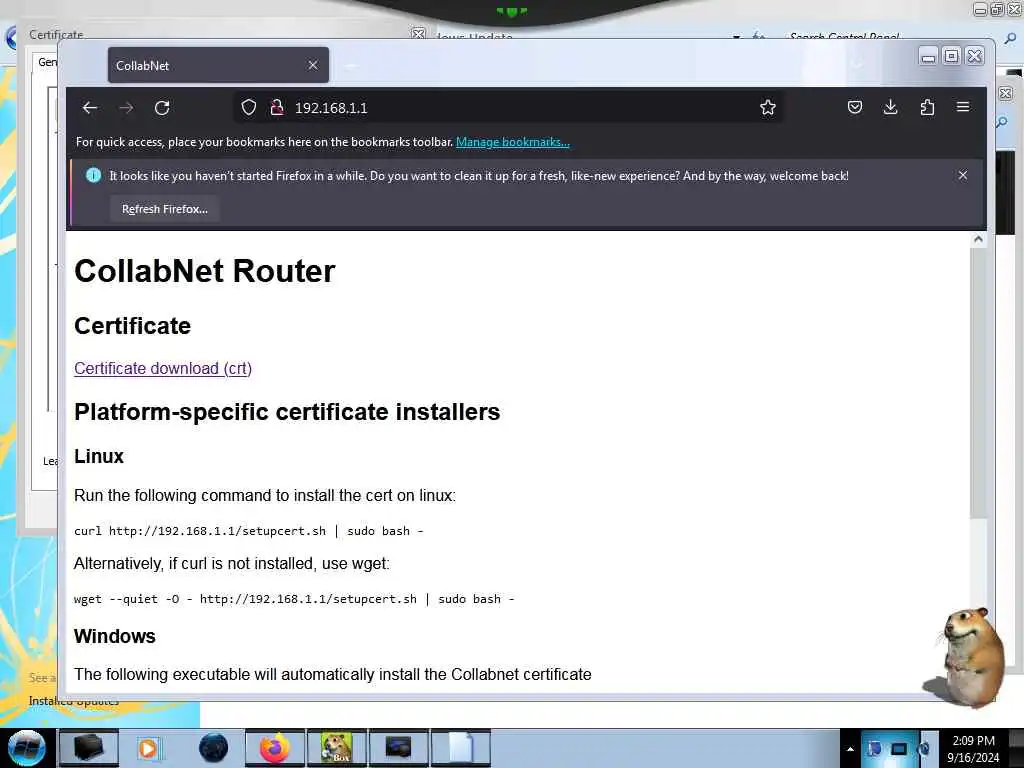The height and width of the screenshot is (768, 1024).
Task: Close the Certificate dialog behind Firefox
Action: [419, 33]
